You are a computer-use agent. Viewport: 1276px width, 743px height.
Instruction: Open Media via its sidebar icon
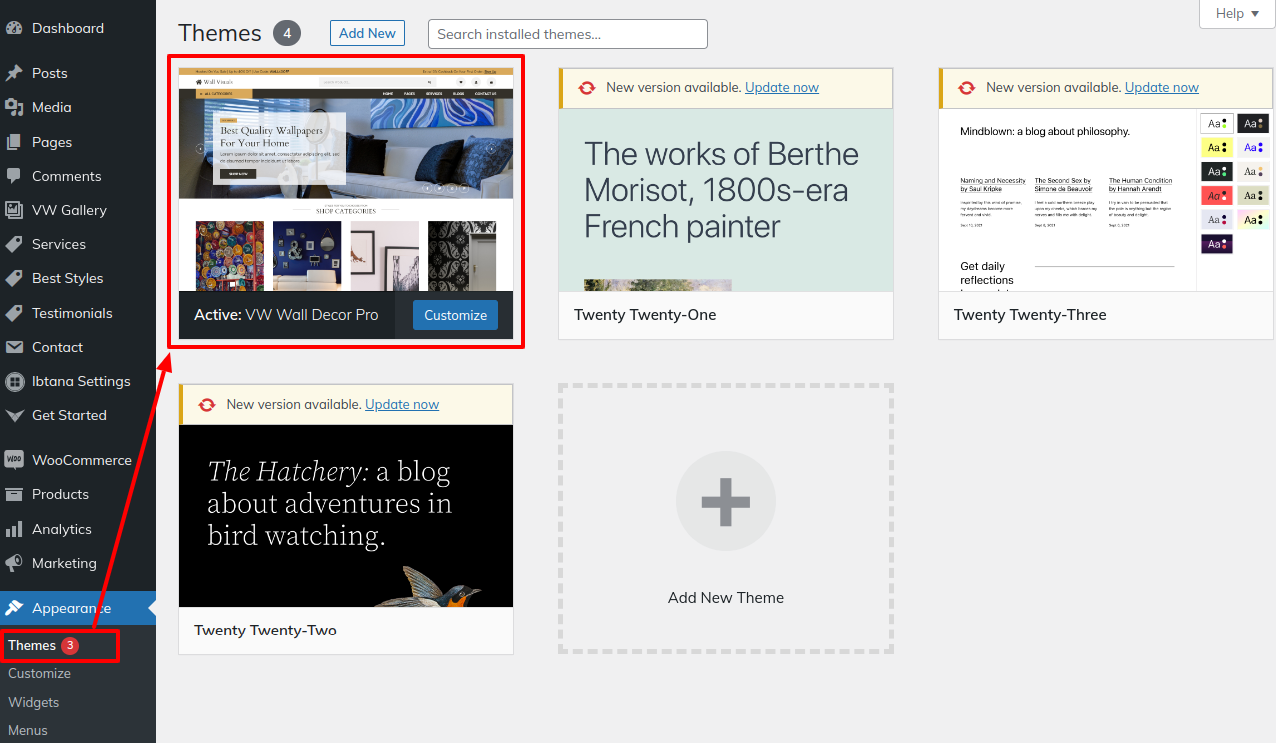coord(14,107)
